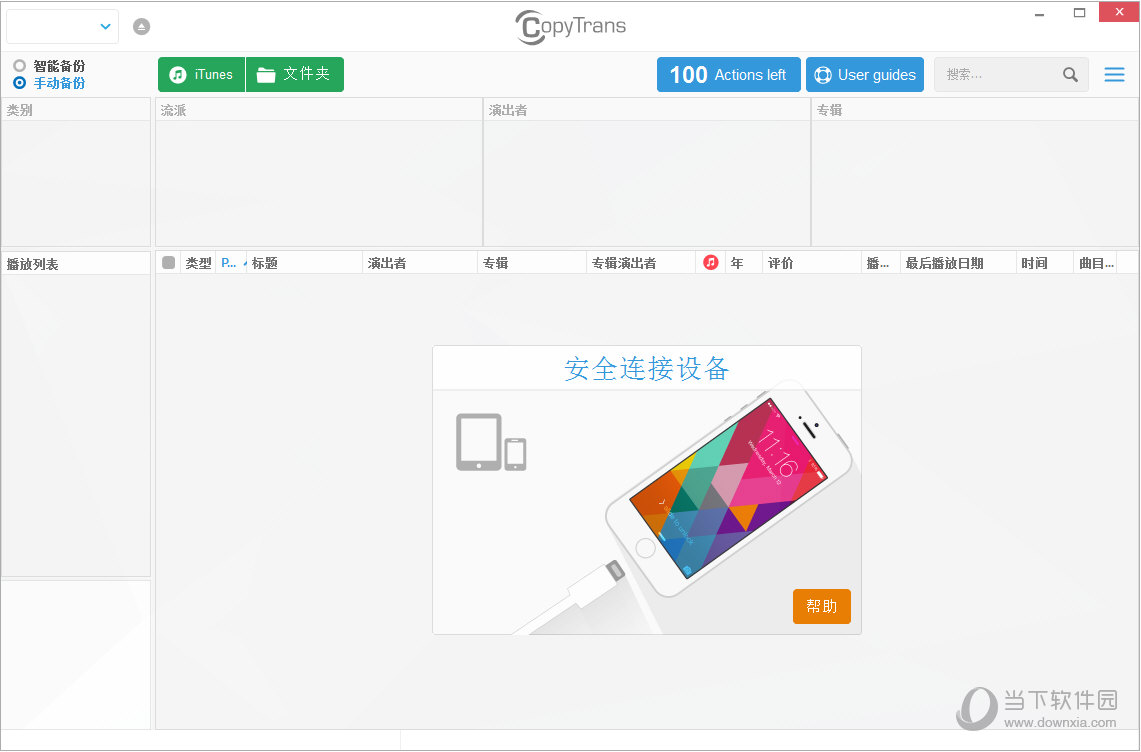Image resolution: width=1141 pixels, height=752 pixels.
Task: Close the CopyTrans window
Action: 1119,12
